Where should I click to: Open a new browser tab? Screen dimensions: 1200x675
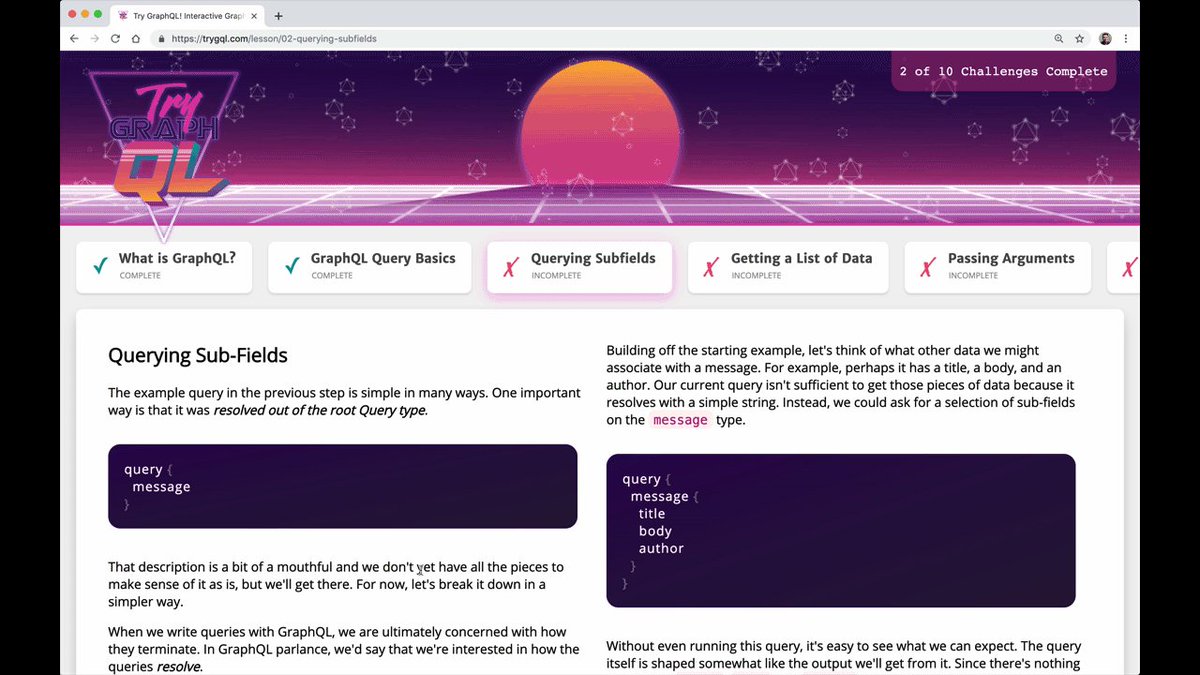(x=278, y=15)
